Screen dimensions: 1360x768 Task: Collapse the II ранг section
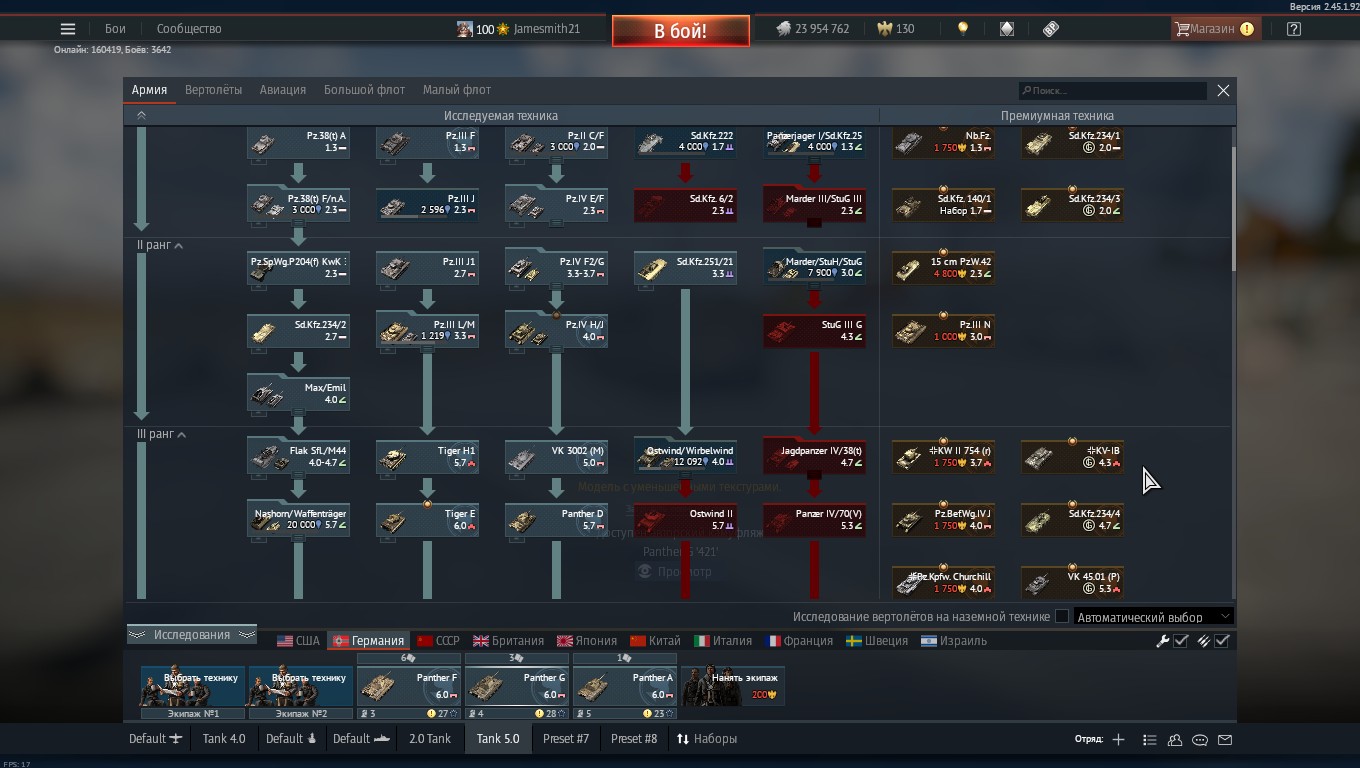click(x=179, y=246)
